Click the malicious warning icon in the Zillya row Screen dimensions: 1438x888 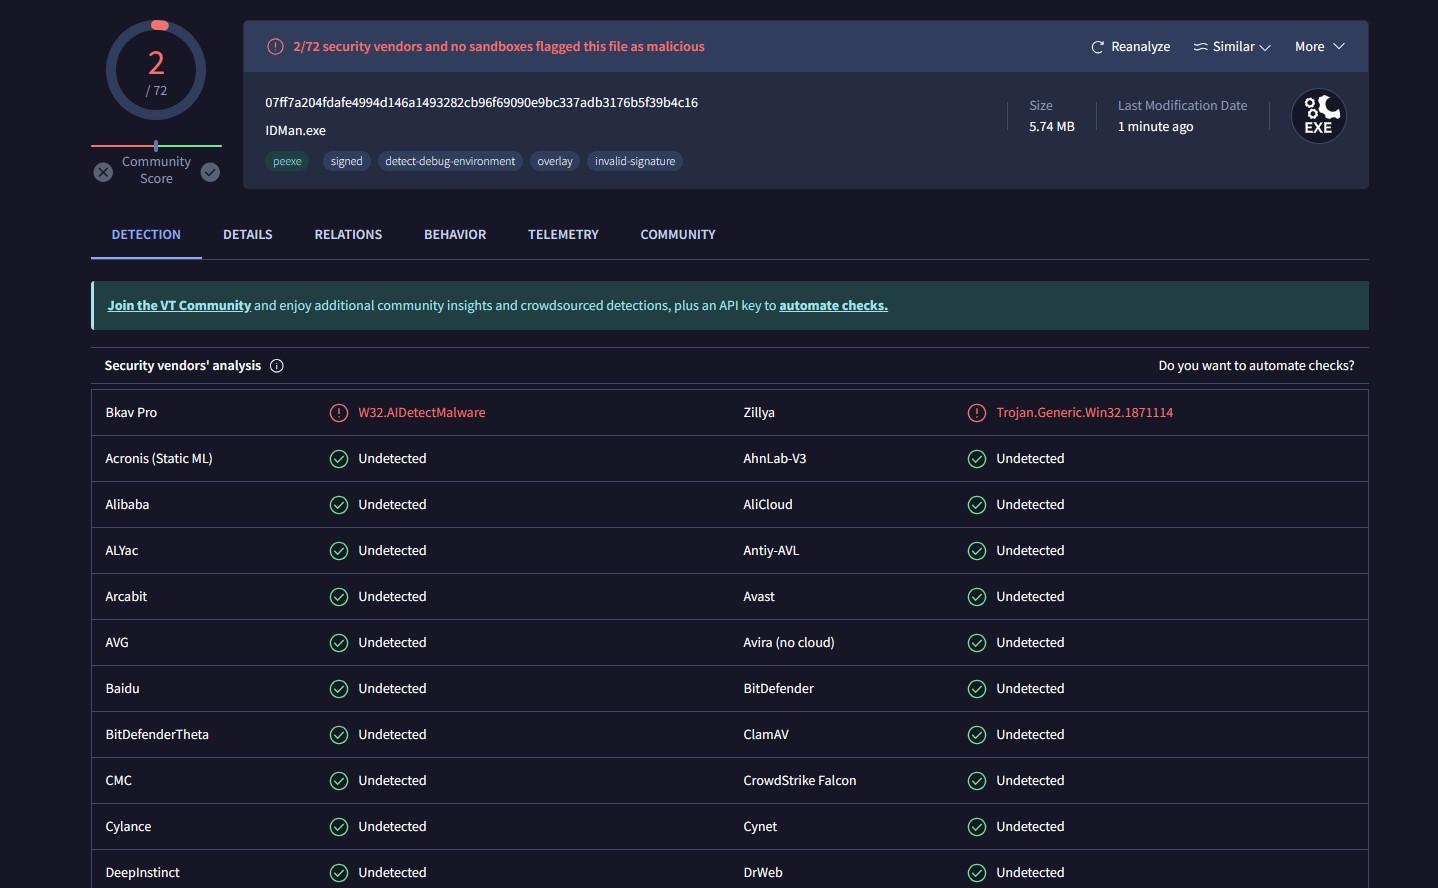(977, 413)
